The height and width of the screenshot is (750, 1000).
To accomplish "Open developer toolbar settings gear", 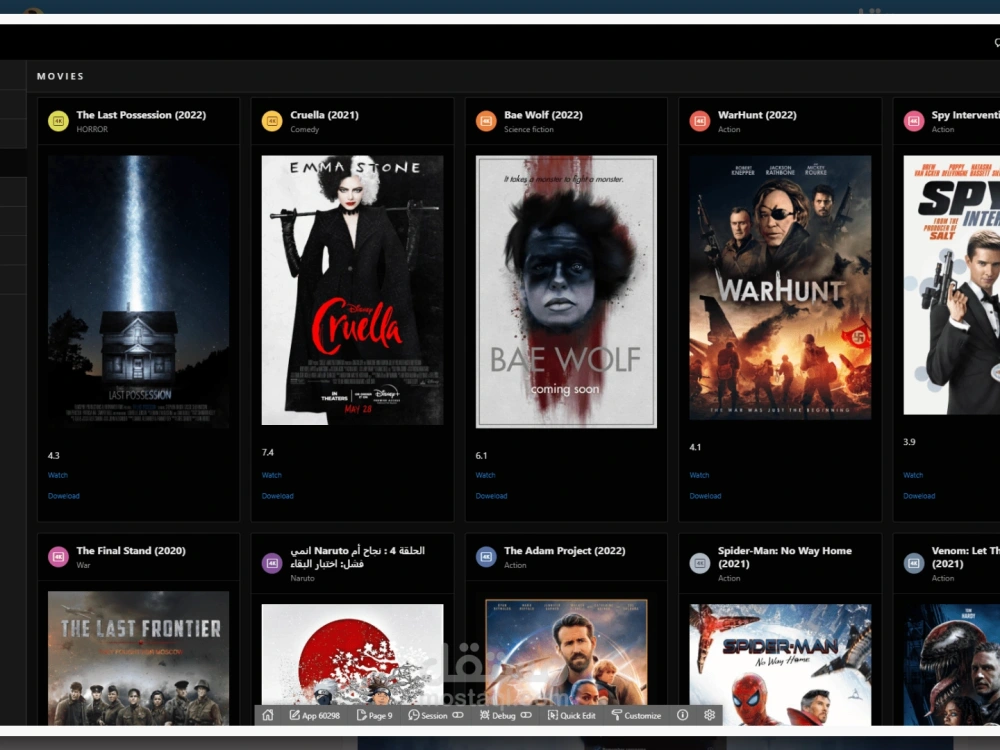I will [x=709, y=715].
